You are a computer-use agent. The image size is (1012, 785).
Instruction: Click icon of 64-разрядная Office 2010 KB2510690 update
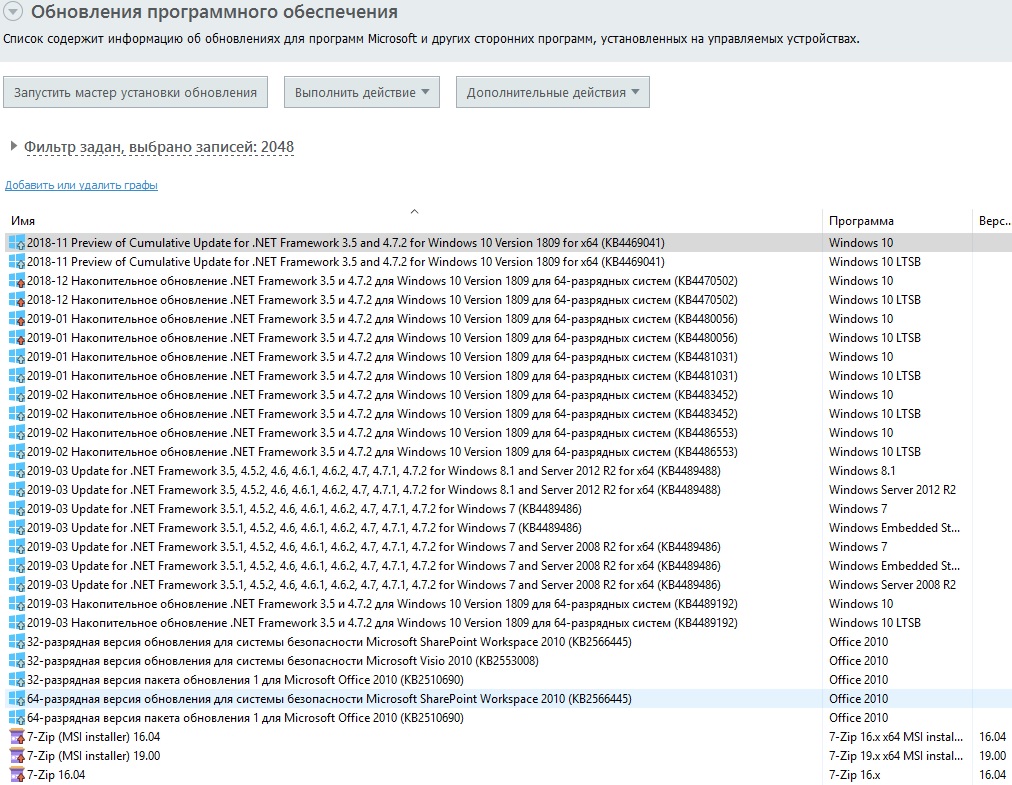pyautogui.click(x=17, y=718)
